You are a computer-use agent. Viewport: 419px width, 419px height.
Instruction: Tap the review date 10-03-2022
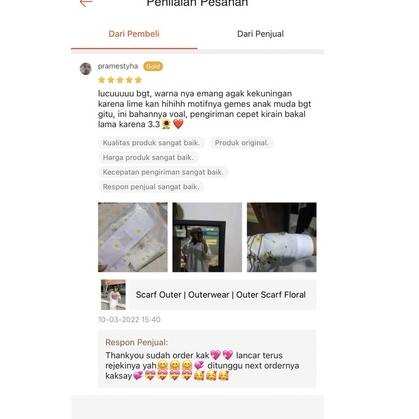click(129, 319)
